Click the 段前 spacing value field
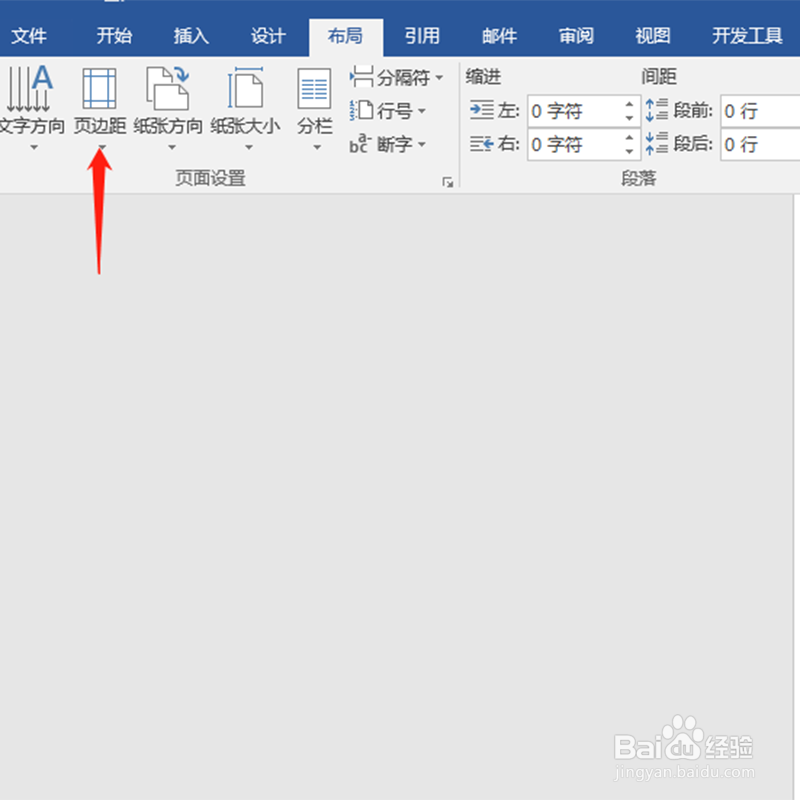Screen dimensions: 800x800 tap(760, 111)
